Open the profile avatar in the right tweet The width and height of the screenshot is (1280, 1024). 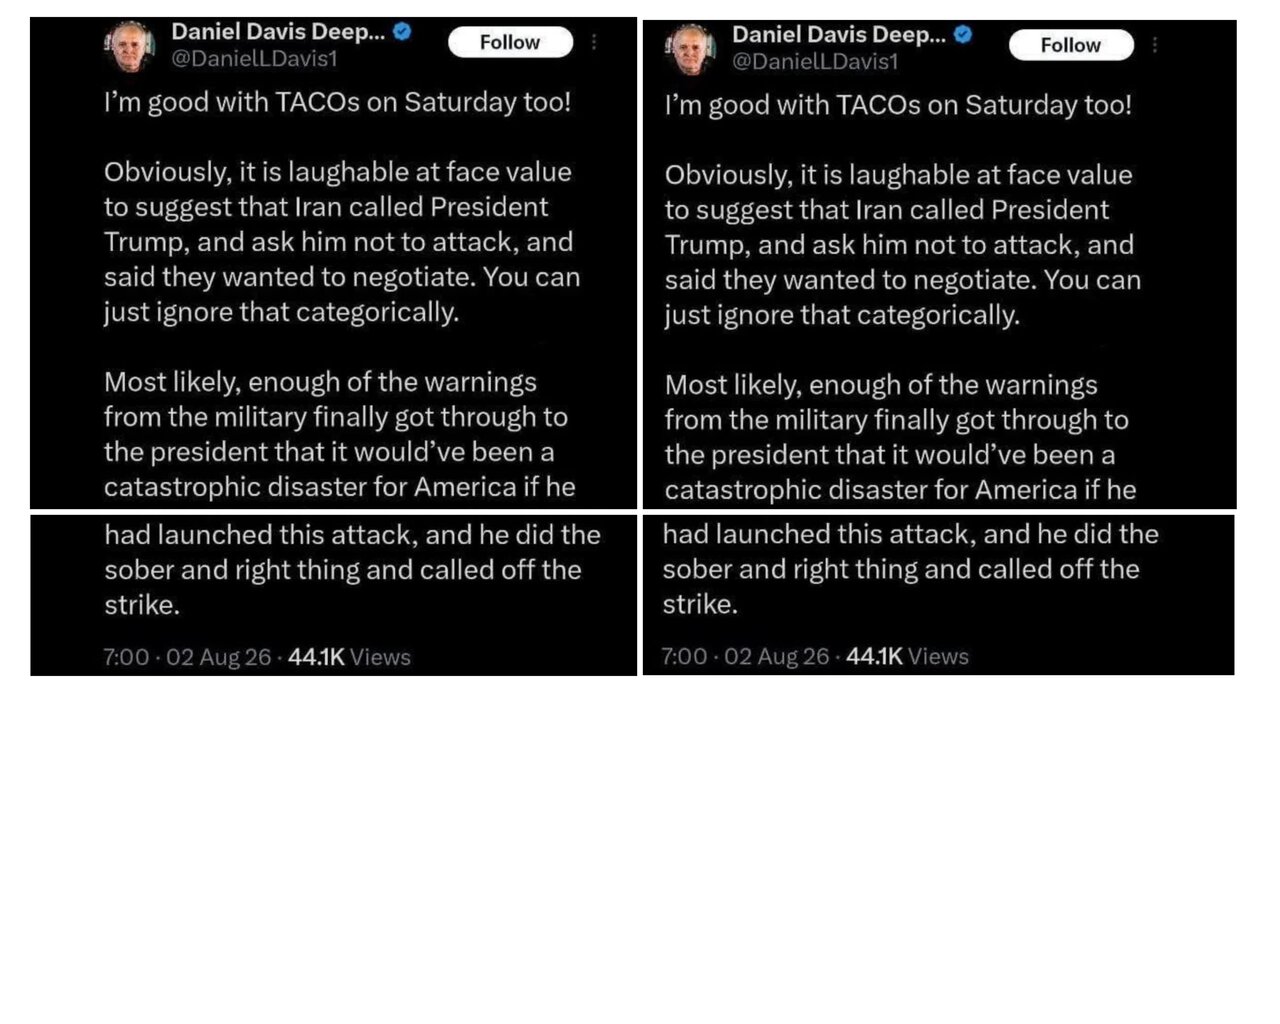click(691, 49)
